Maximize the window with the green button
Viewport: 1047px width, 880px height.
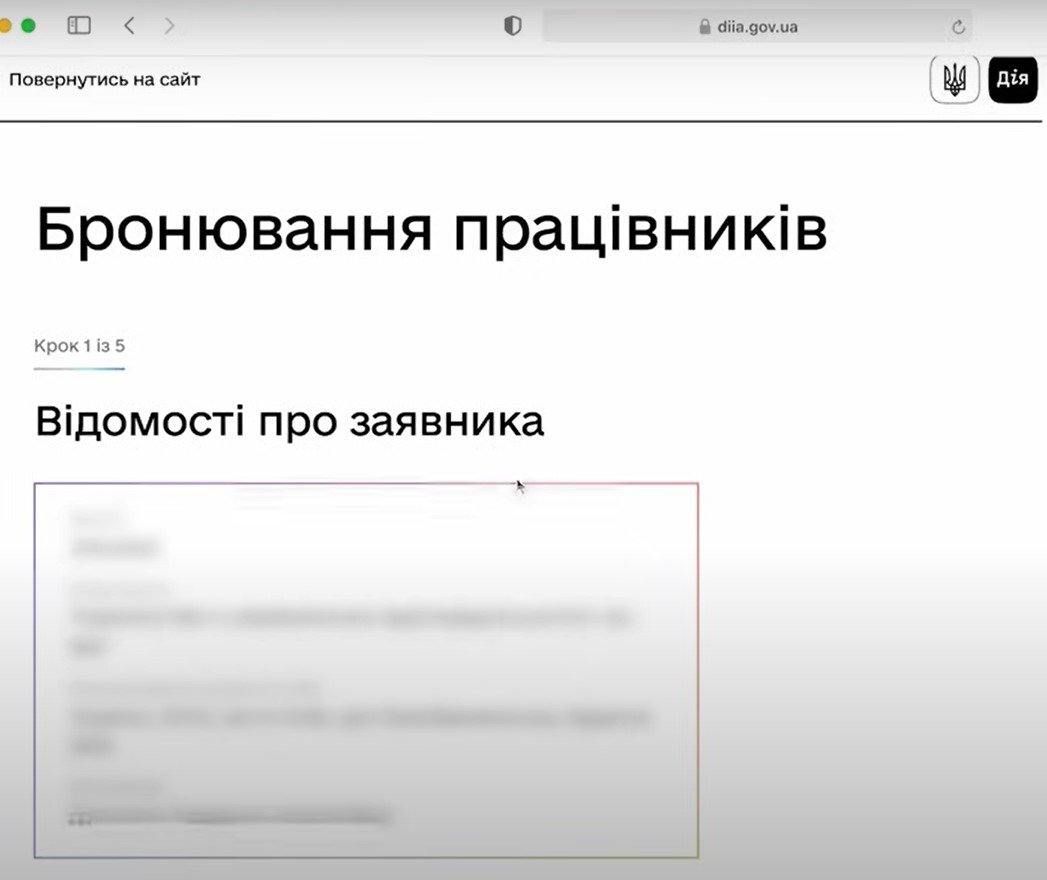click(28, 26)
